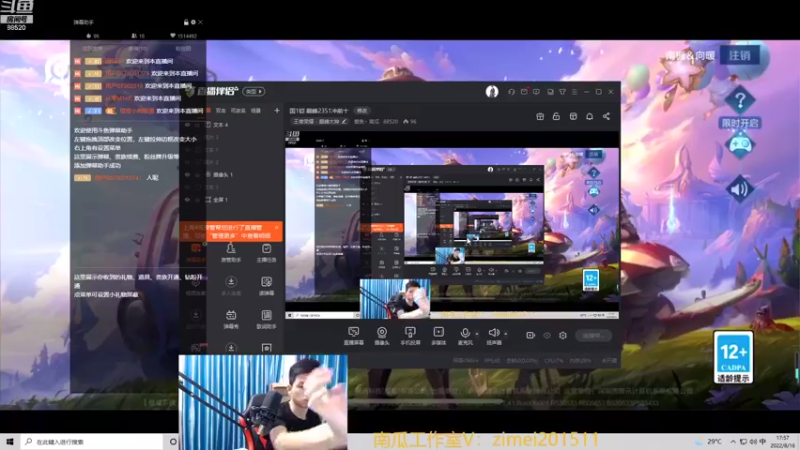The image size is (800, 450).
Task: Dismiss the orange notification banner
Action: [277, 228]
